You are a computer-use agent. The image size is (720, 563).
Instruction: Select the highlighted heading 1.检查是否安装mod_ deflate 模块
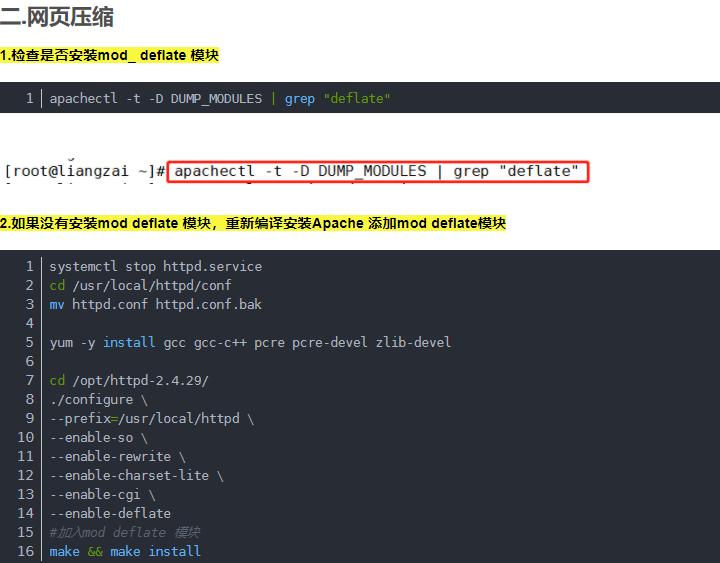(109, 55)
